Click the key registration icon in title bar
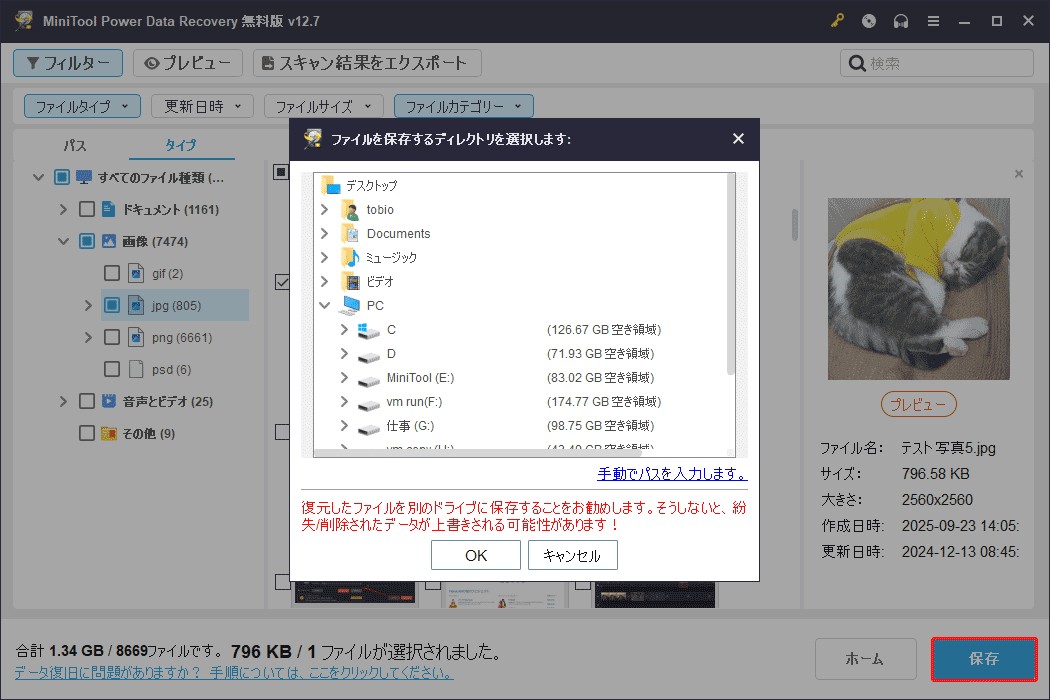Viewport: 1050px width, 700px height. point(837,20)
